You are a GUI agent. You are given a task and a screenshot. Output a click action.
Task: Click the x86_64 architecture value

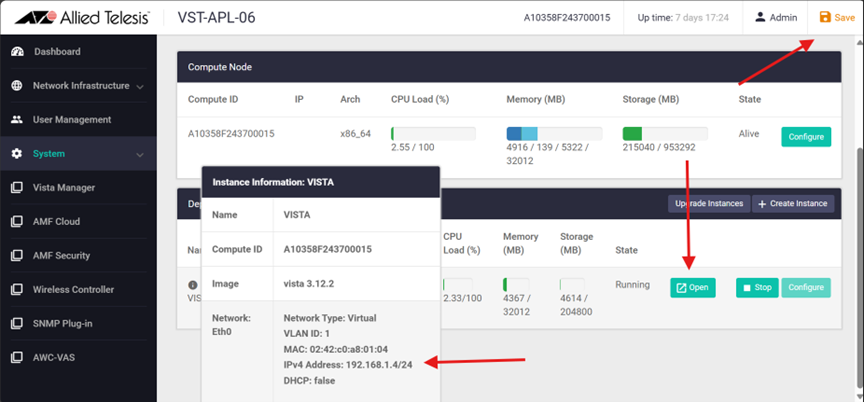click(356, 134)
